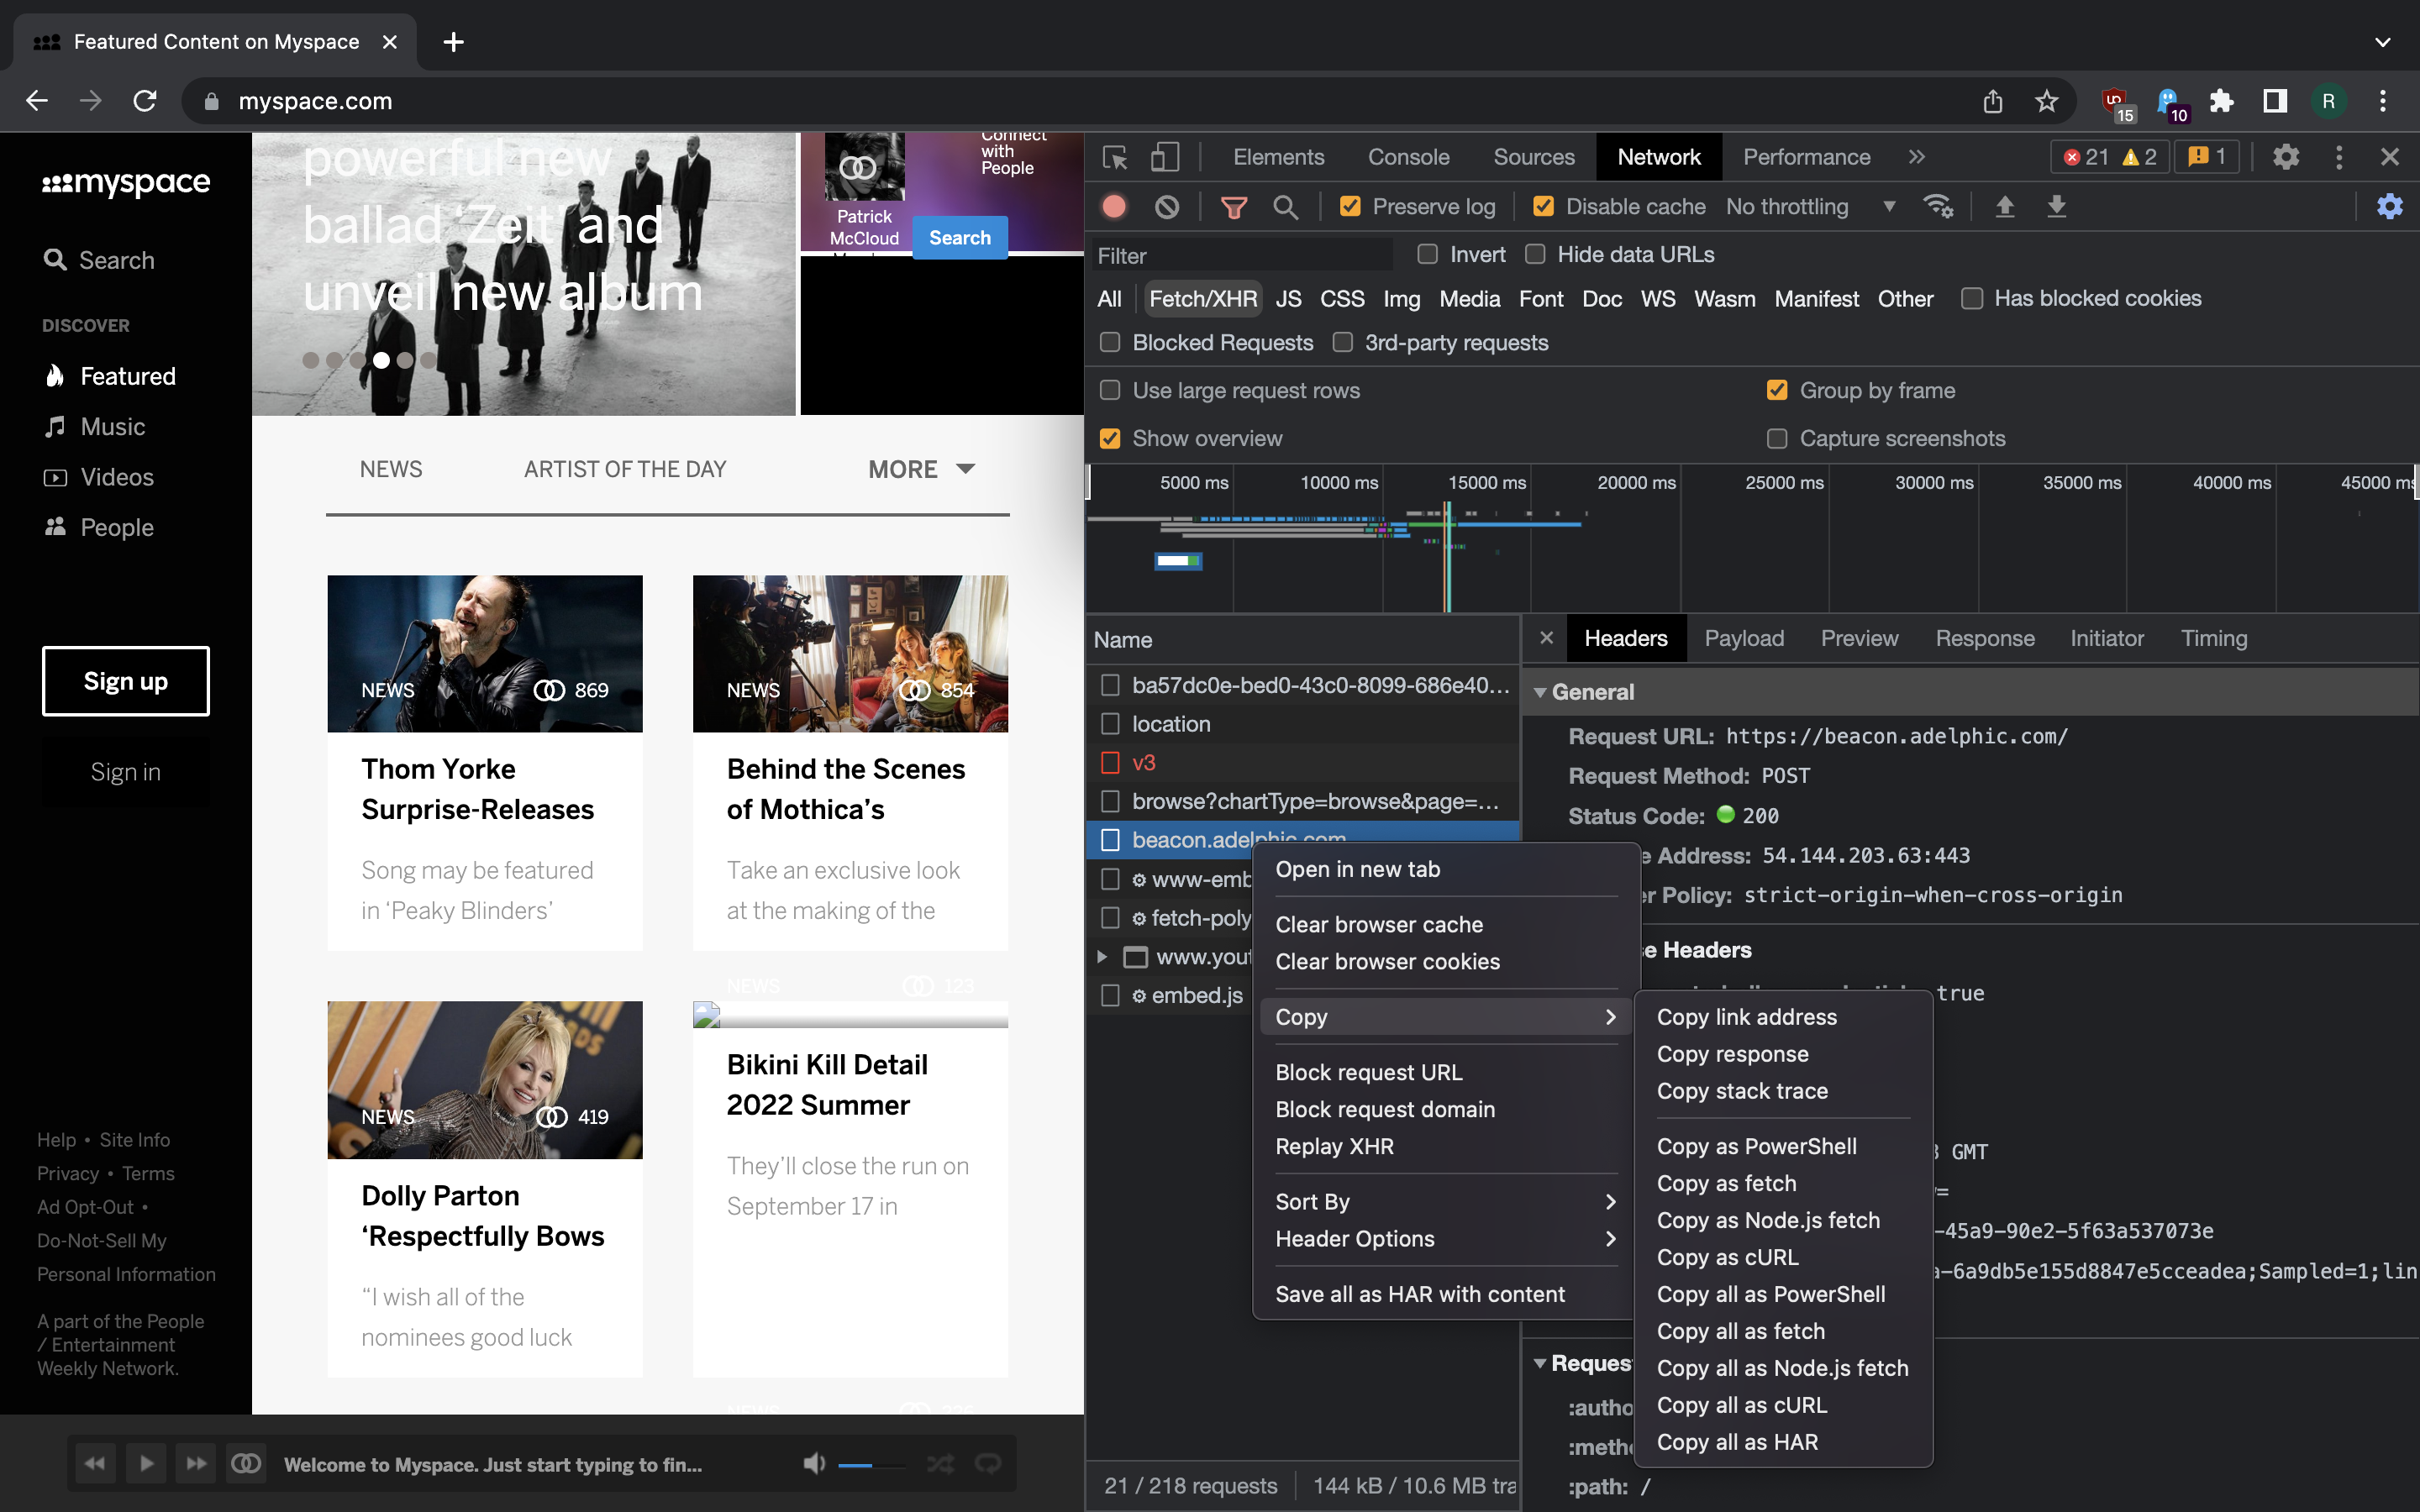Enable the Invert filter checkbox
This screenshot has height=1512, width=2420.
coord(1427,255)
